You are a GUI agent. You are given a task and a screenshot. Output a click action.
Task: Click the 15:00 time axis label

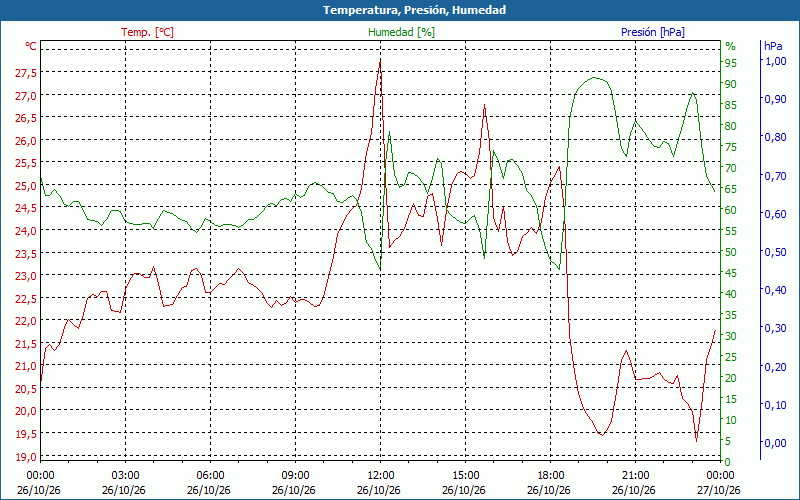click(465, 476)
